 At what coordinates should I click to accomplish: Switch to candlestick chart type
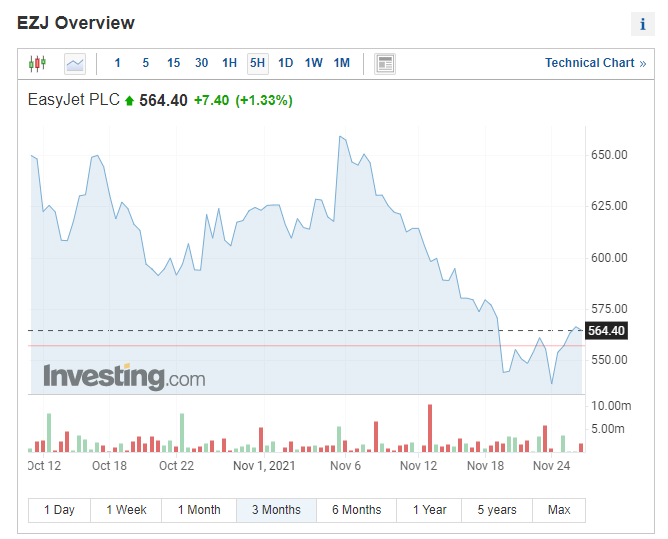click(37, 63)
